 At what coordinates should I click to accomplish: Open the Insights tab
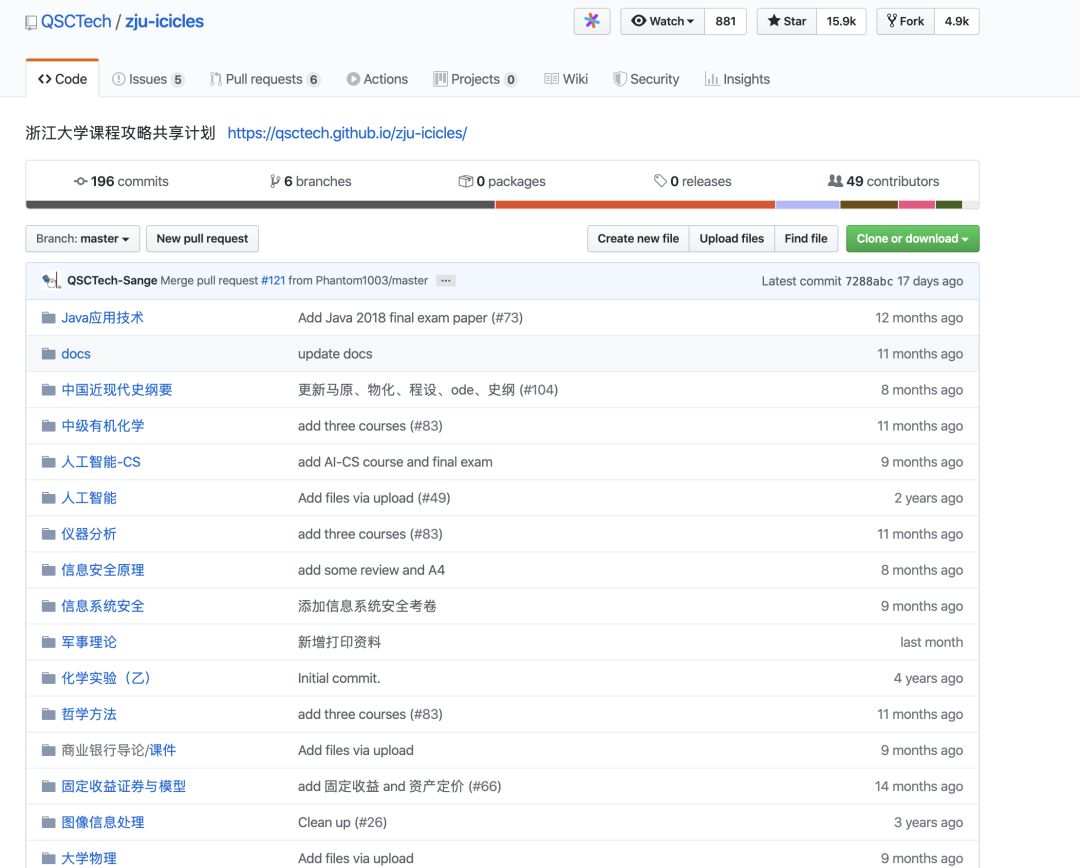[737, 79]
